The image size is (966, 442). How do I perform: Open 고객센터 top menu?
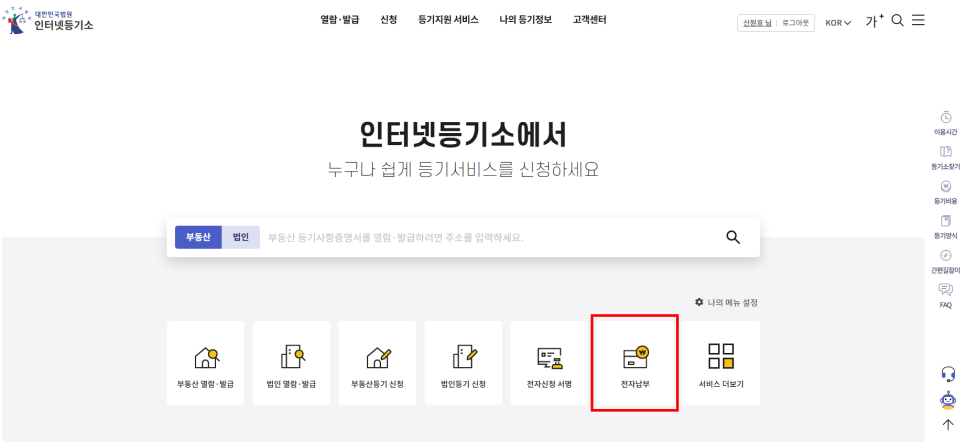pyautogui.click(x=589, y=20)
